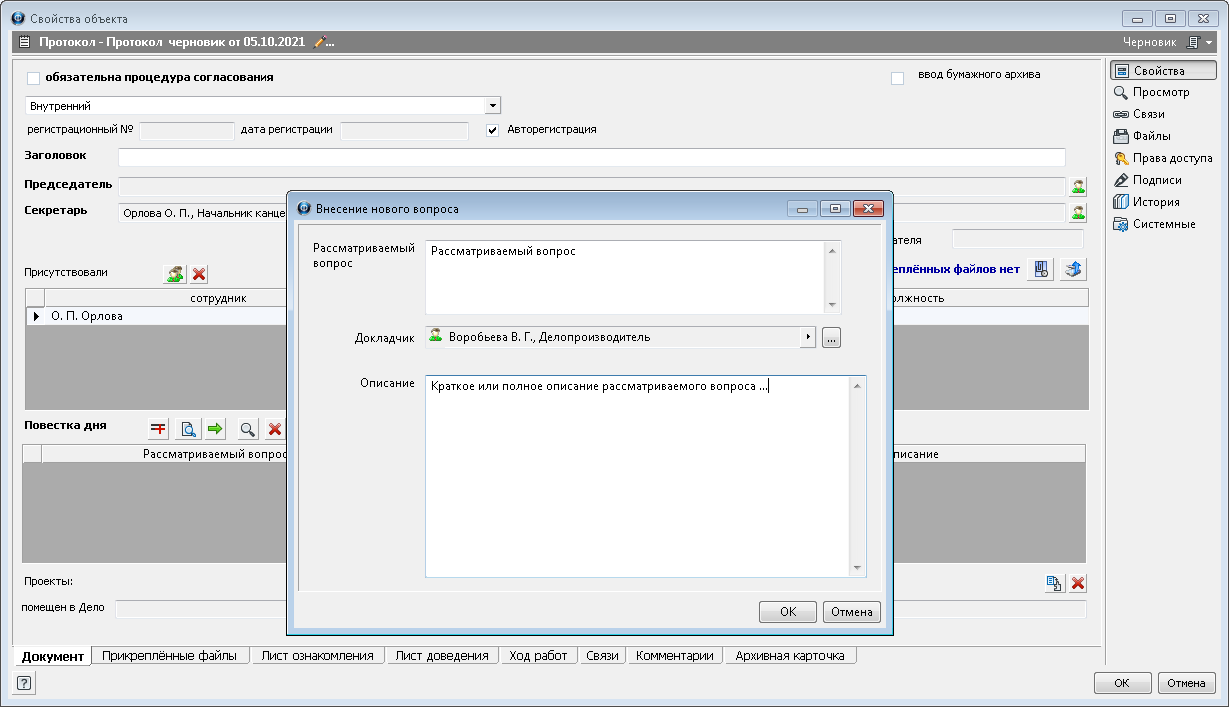Open Докладчик dropdown arrow
Image resolution: width=1229 pixels, height=707 pixels.
[807, 338]
